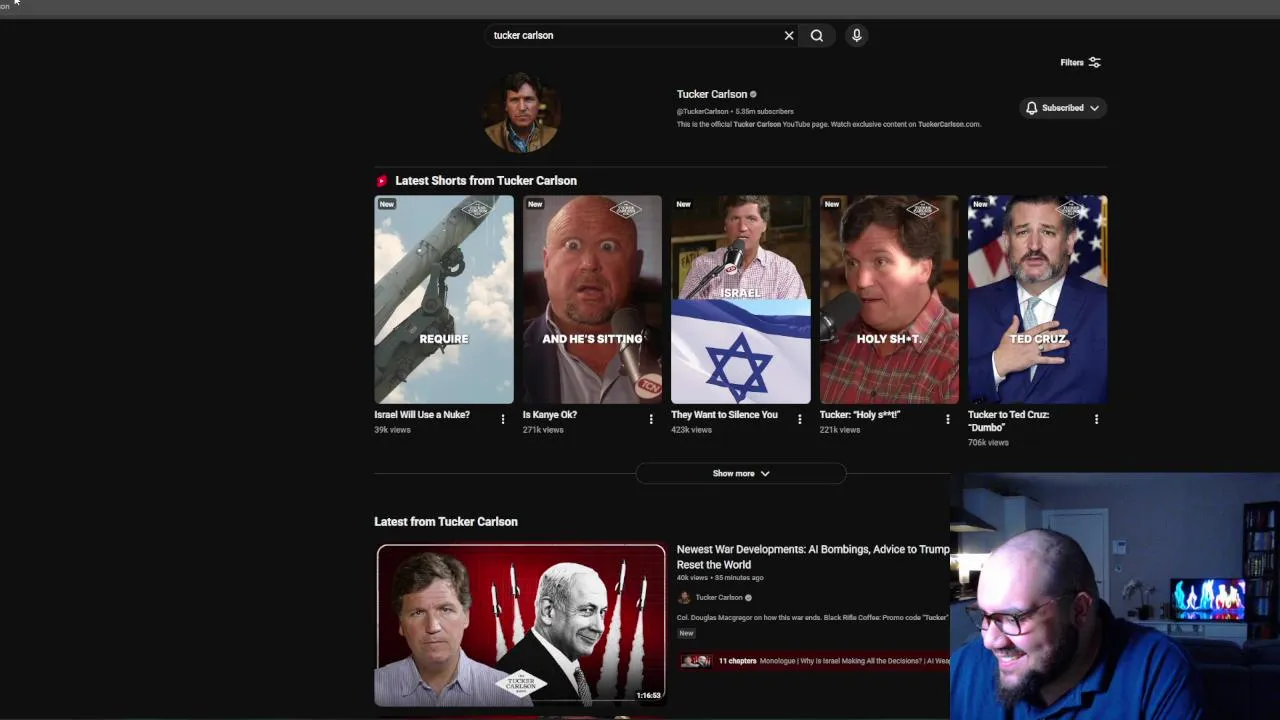Open options menu for 'They Want to Silence You'
The image size is (1280, 720).
click(799, 419)
